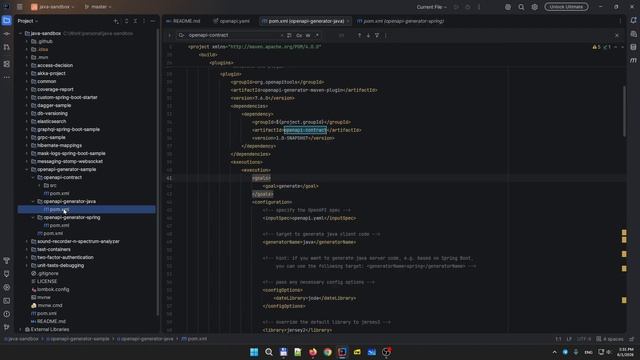The height and width of the screenshot is (360, 640).
Task: Expand replace field arrow in find bar
Action: (x=170, y=36)
